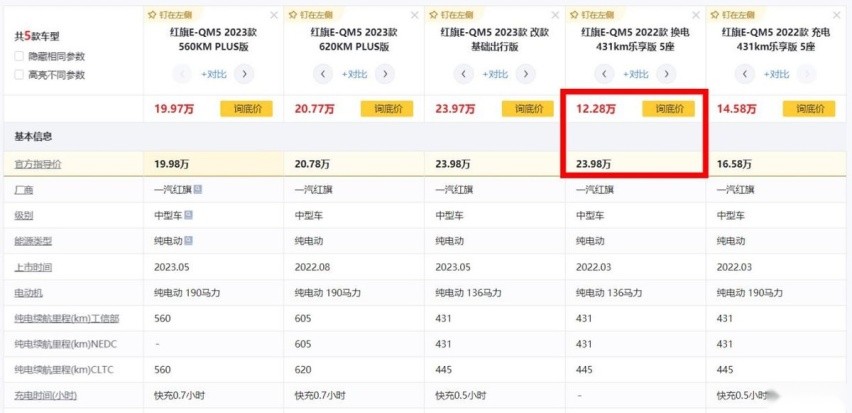The width and height of the screenshot is (852, 413).
Task: Tick the 隐藏相同参数 checkbox
Action: [x=19, y=56]
